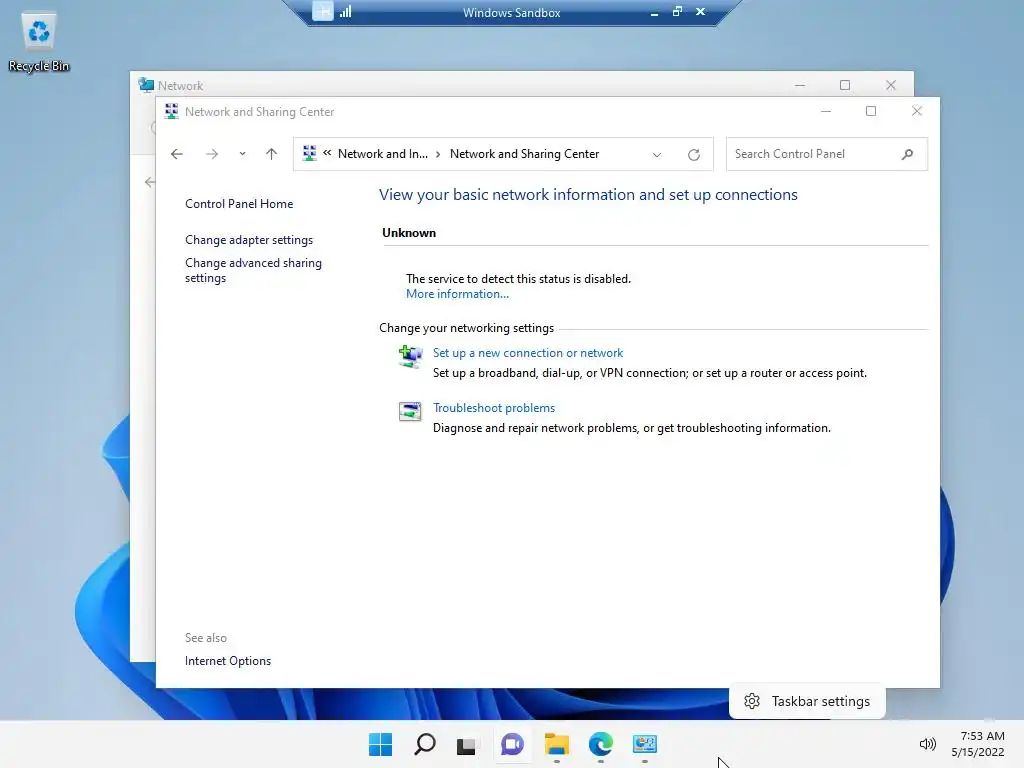Click the Forward arrow in Network and Sharing Center
The width and height of the screenshot is (1024, 768).
tap(212, 154)
